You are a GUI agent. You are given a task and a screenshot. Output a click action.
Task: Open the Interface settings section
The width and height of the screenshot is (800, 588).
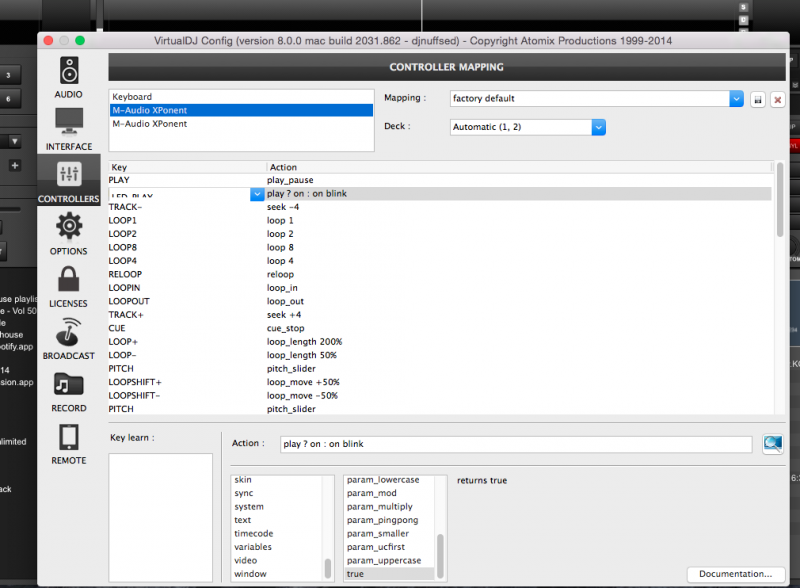(69, 130)
